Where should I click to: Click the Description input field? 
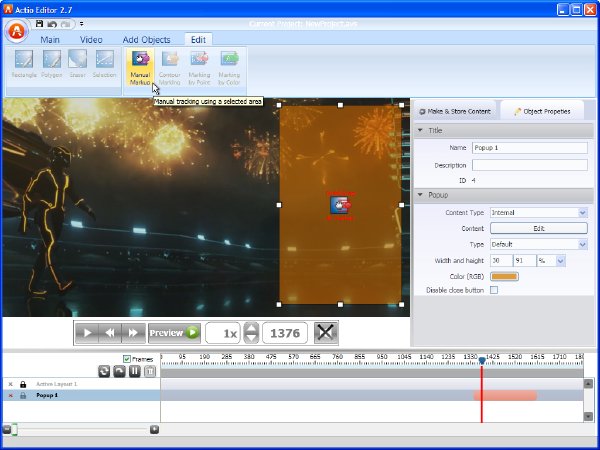coord(530,165)
